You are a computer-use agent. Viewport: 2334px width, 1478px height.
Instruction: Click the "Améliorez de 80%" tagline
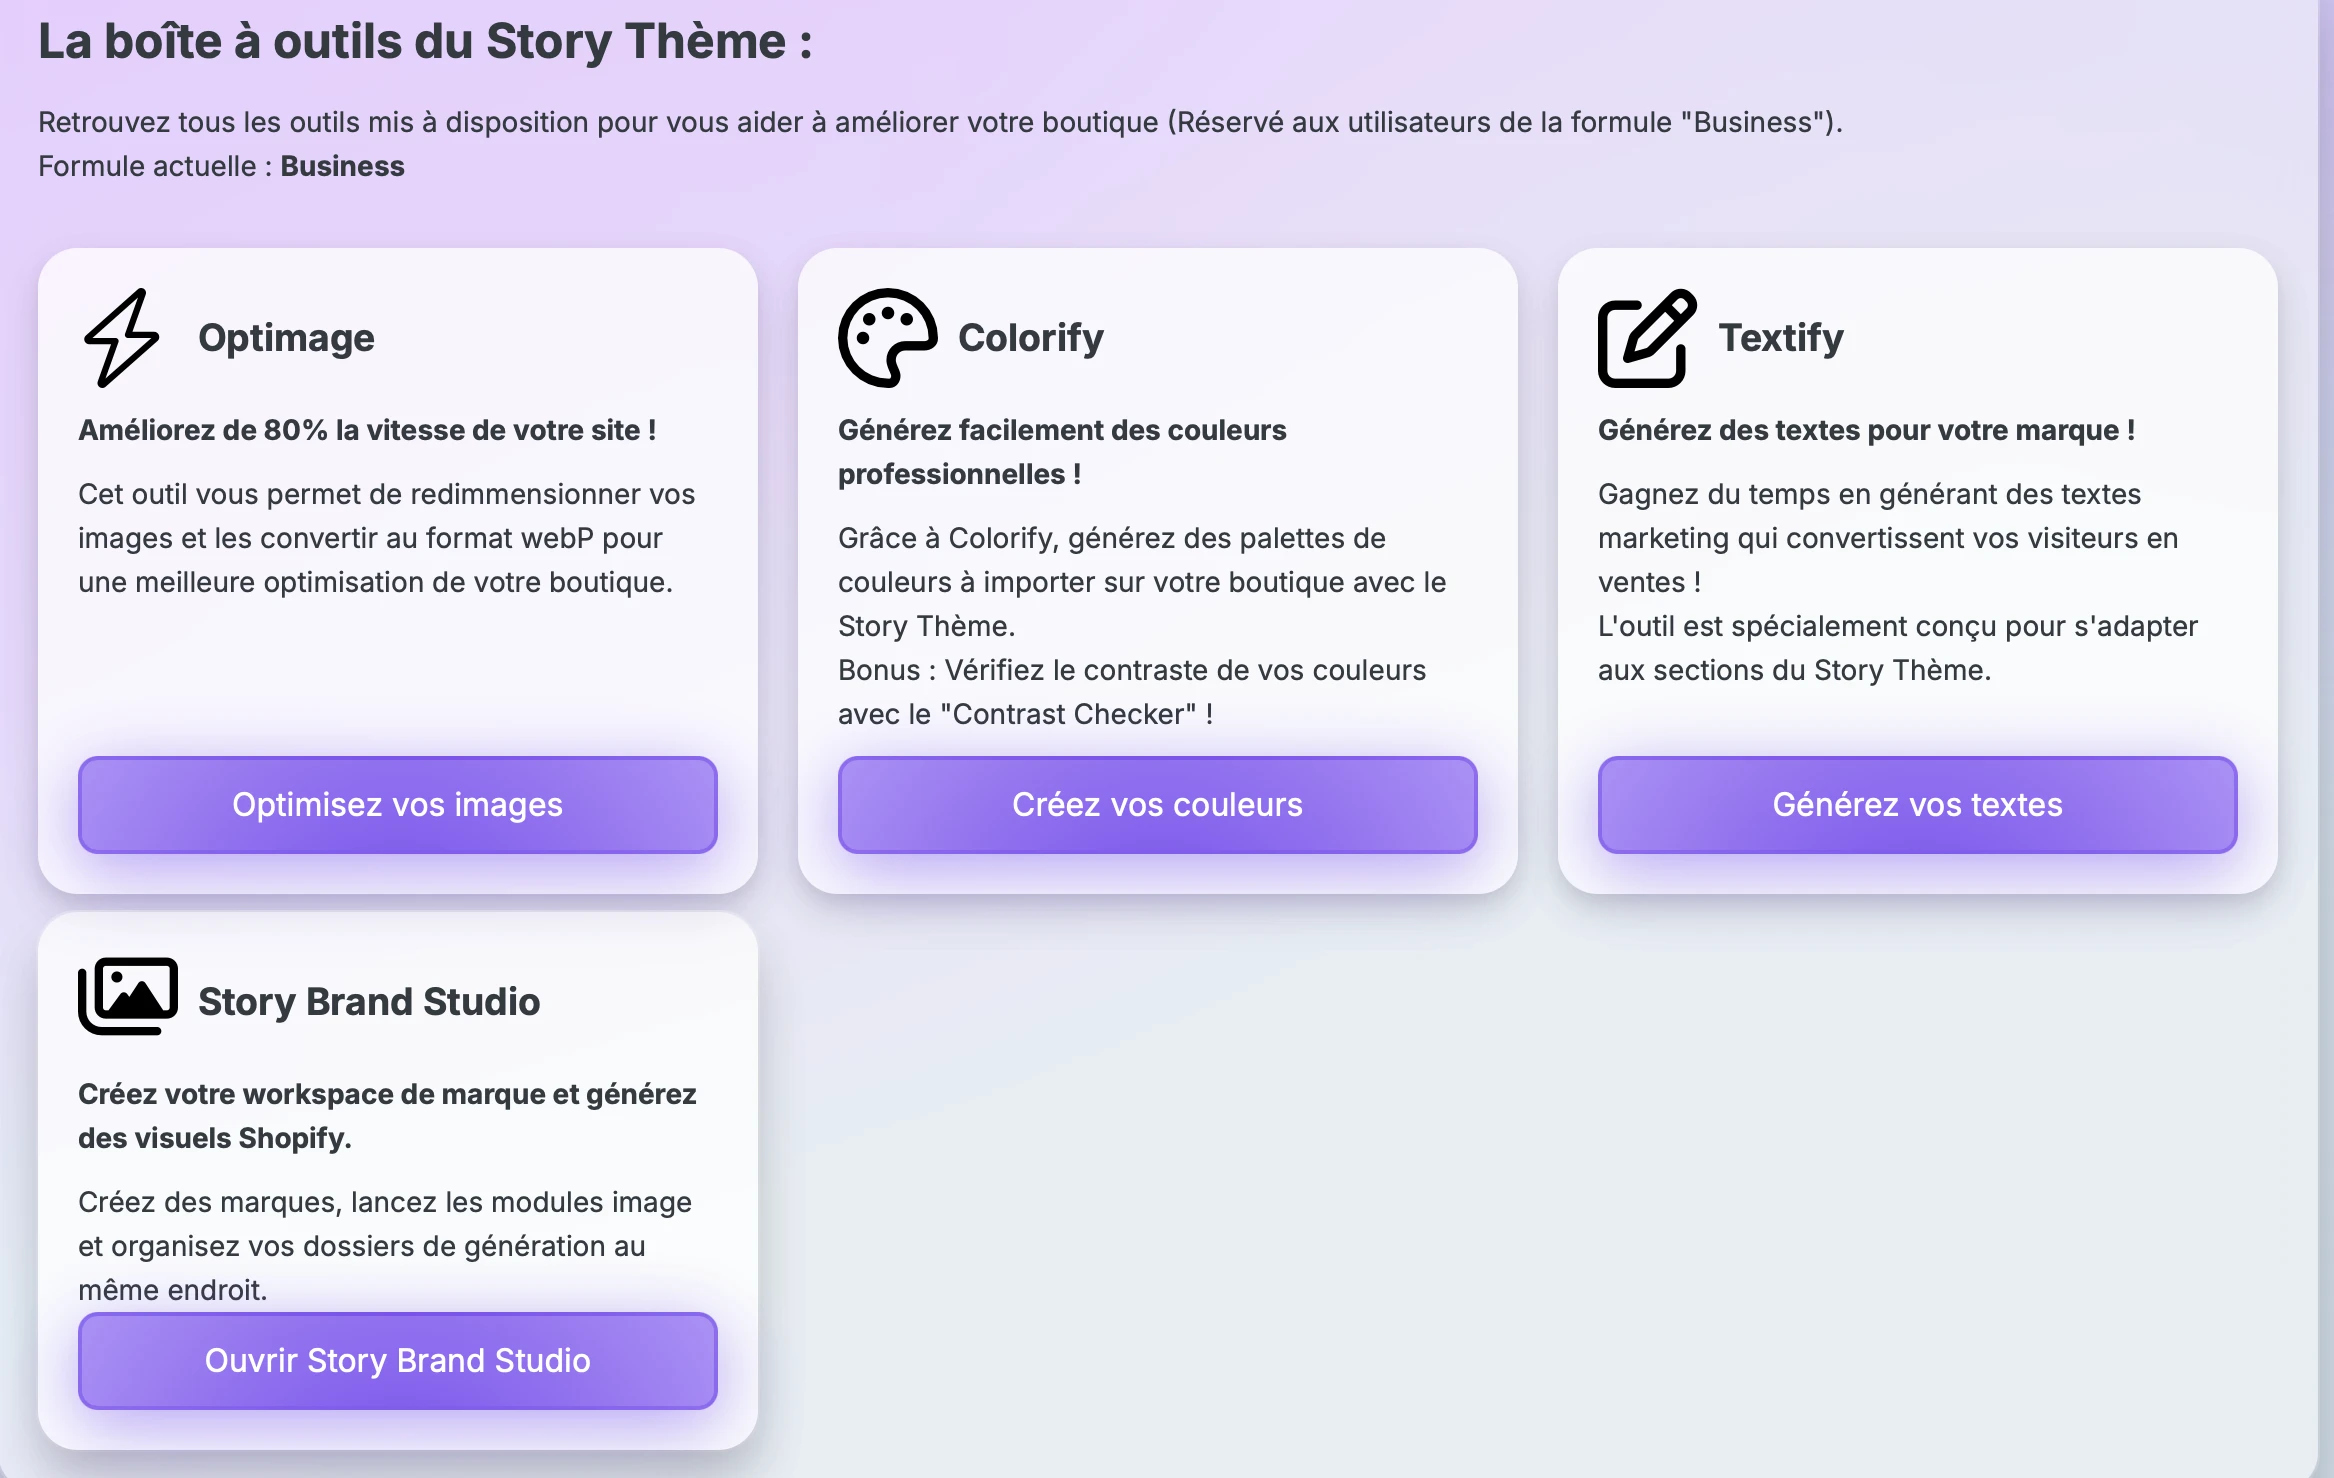(367, 430)
